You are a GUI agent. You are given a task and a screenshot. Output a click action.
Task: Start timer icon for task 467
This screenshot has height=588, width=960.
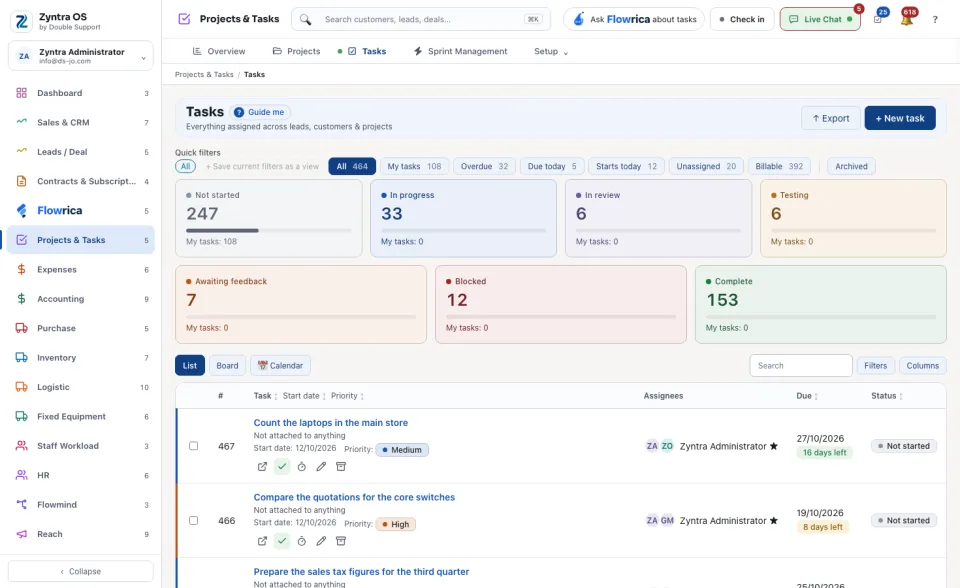point(301,467)
